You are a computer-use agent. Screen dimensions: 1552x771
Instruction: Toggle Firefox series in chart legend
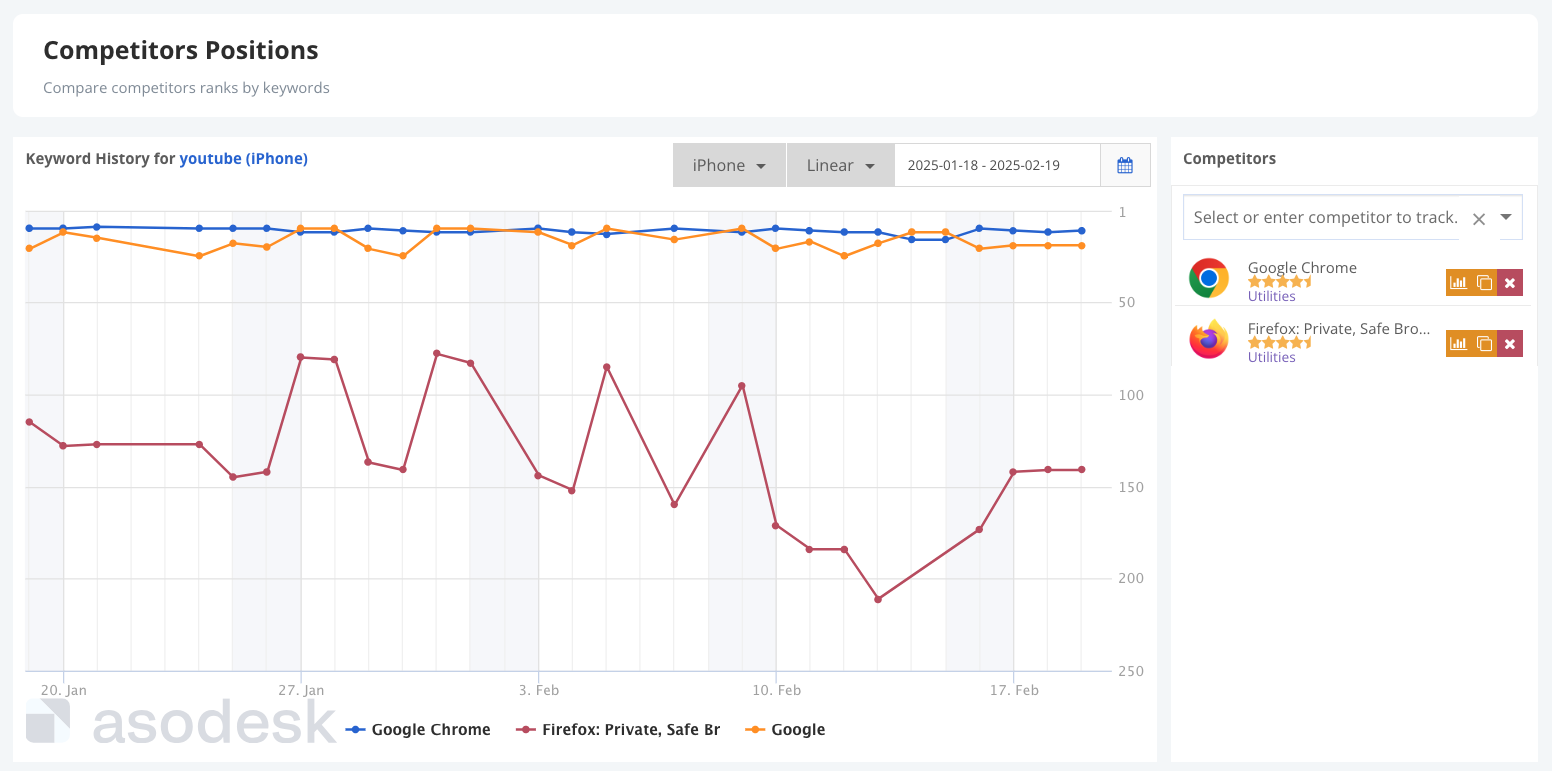[x=618, y=730]
